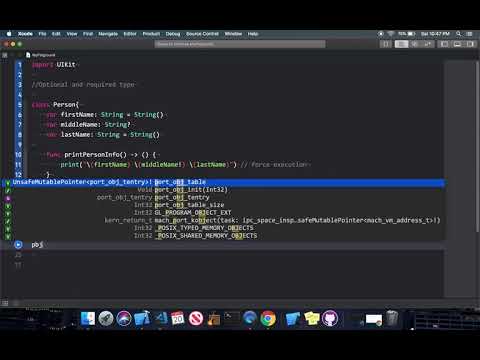Open Stickies from the Dock
Screen dimensions: 480x360
pos(312,318)
